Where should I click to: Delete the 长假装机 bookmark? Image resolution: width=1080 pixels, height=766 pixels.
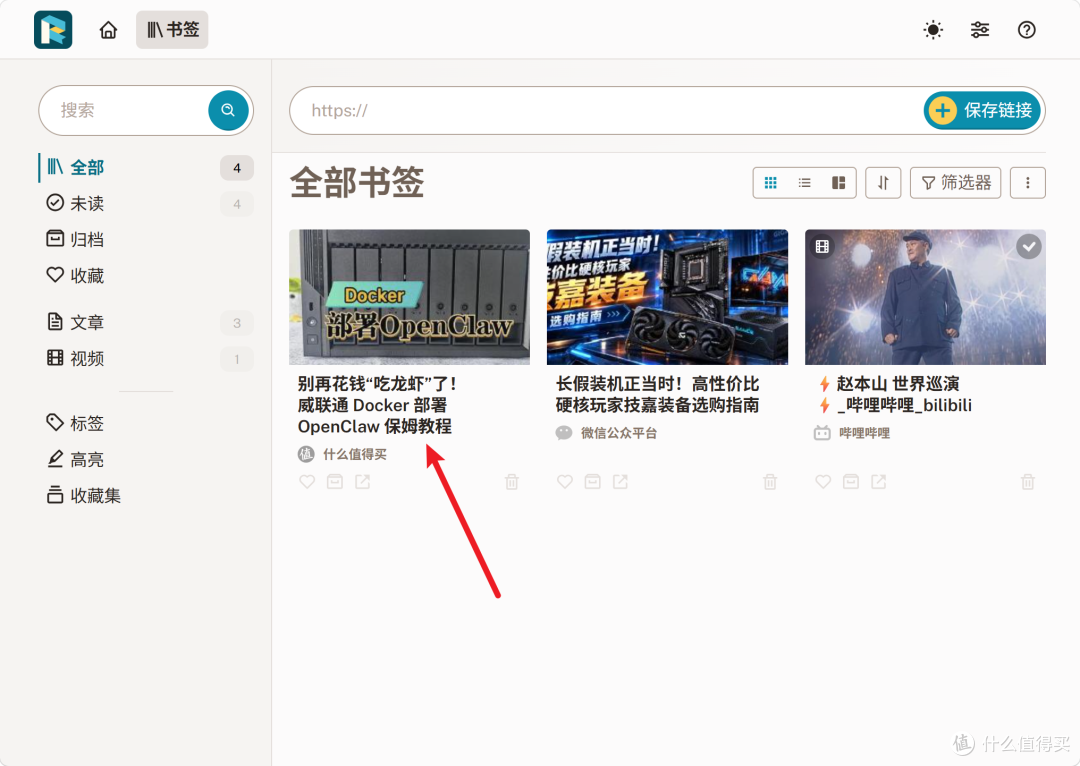tap(770, 482)
